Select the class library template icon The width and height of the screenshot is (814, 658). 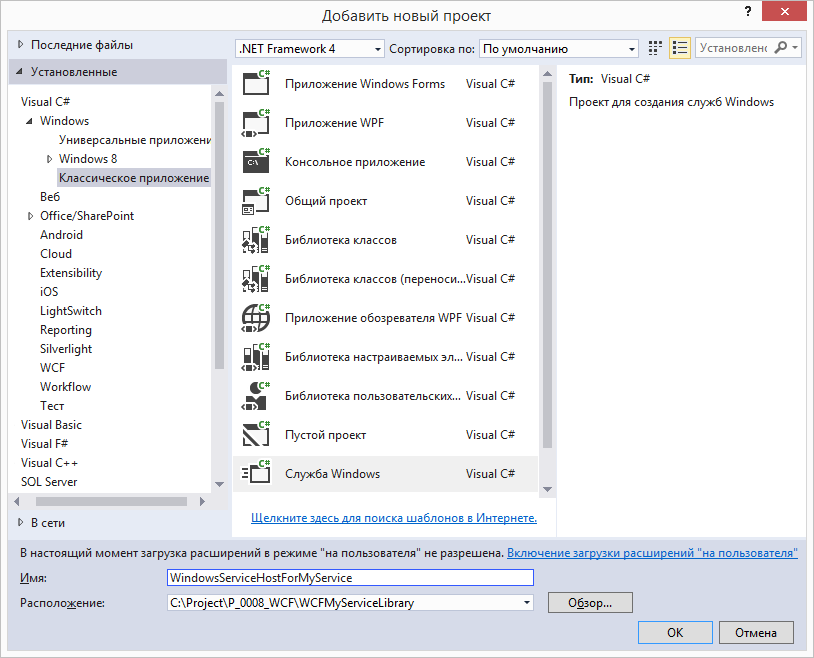pos(256,239)
